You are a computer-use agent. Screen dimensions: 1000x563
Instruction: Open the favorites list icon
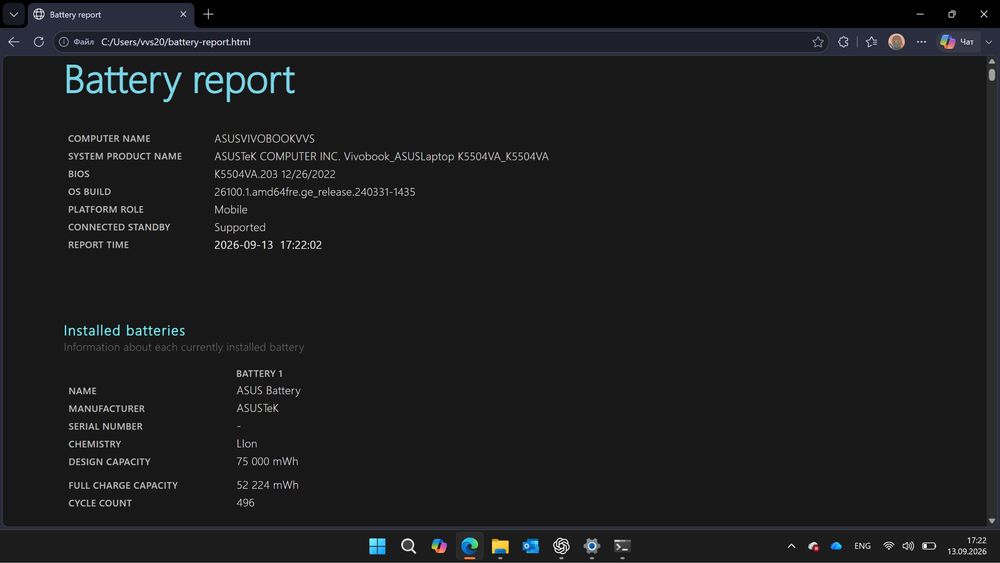(871, 42)
